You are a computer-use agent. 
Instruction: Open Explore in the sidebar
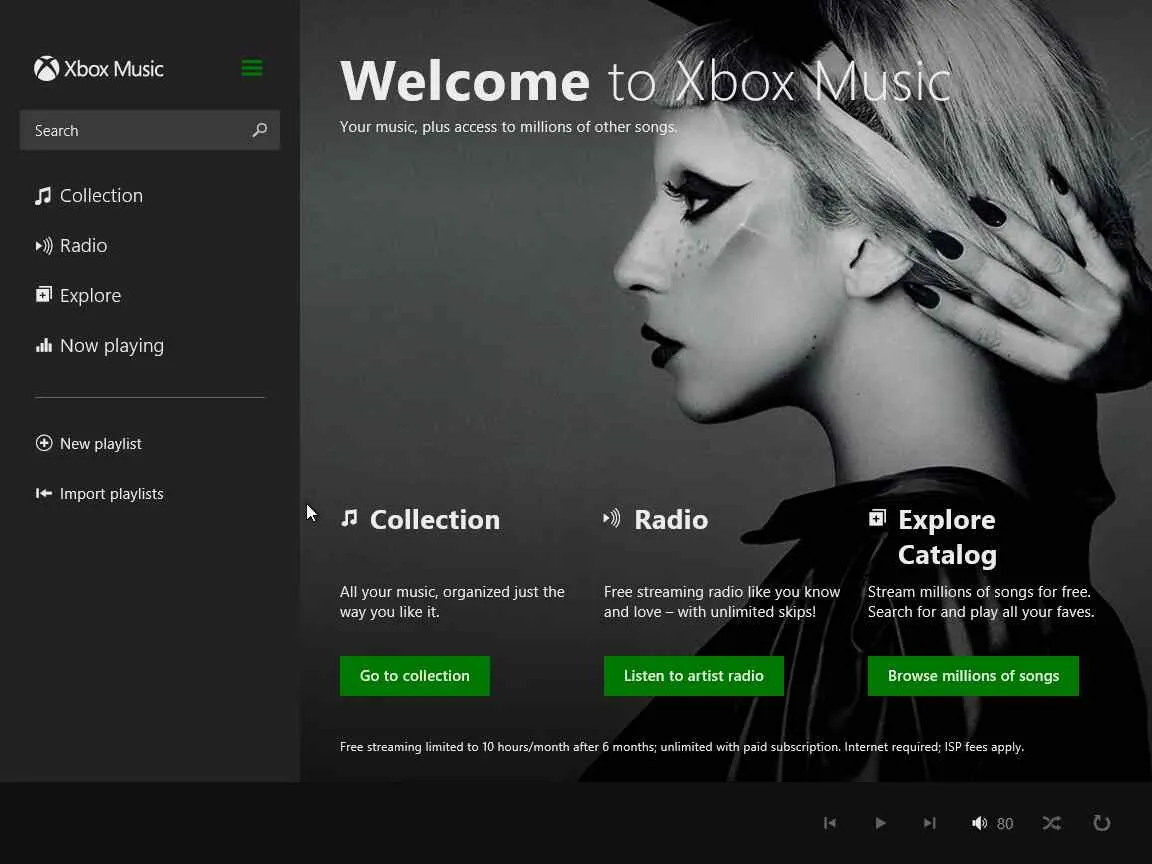pyautogui.click(x=90, y=295)
